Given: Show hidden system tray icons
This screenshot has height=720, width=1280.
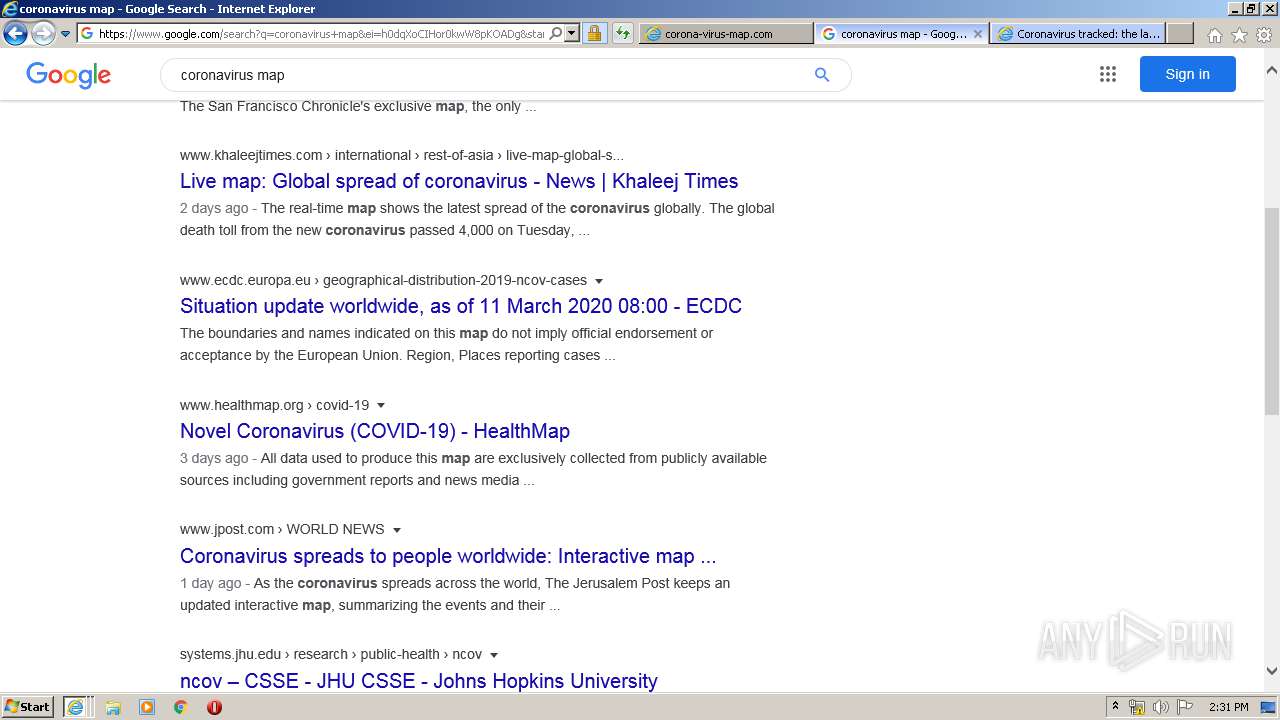Looking at the screenshot, I should click(1115, 707).
